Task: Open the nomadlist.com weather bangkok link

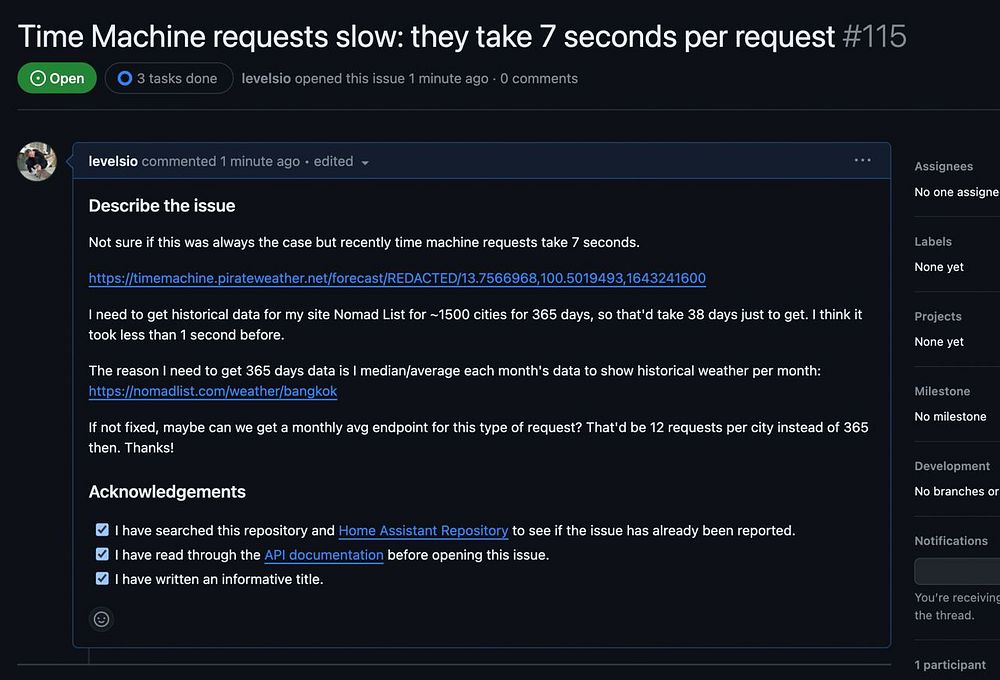Action: pos(213,391)
